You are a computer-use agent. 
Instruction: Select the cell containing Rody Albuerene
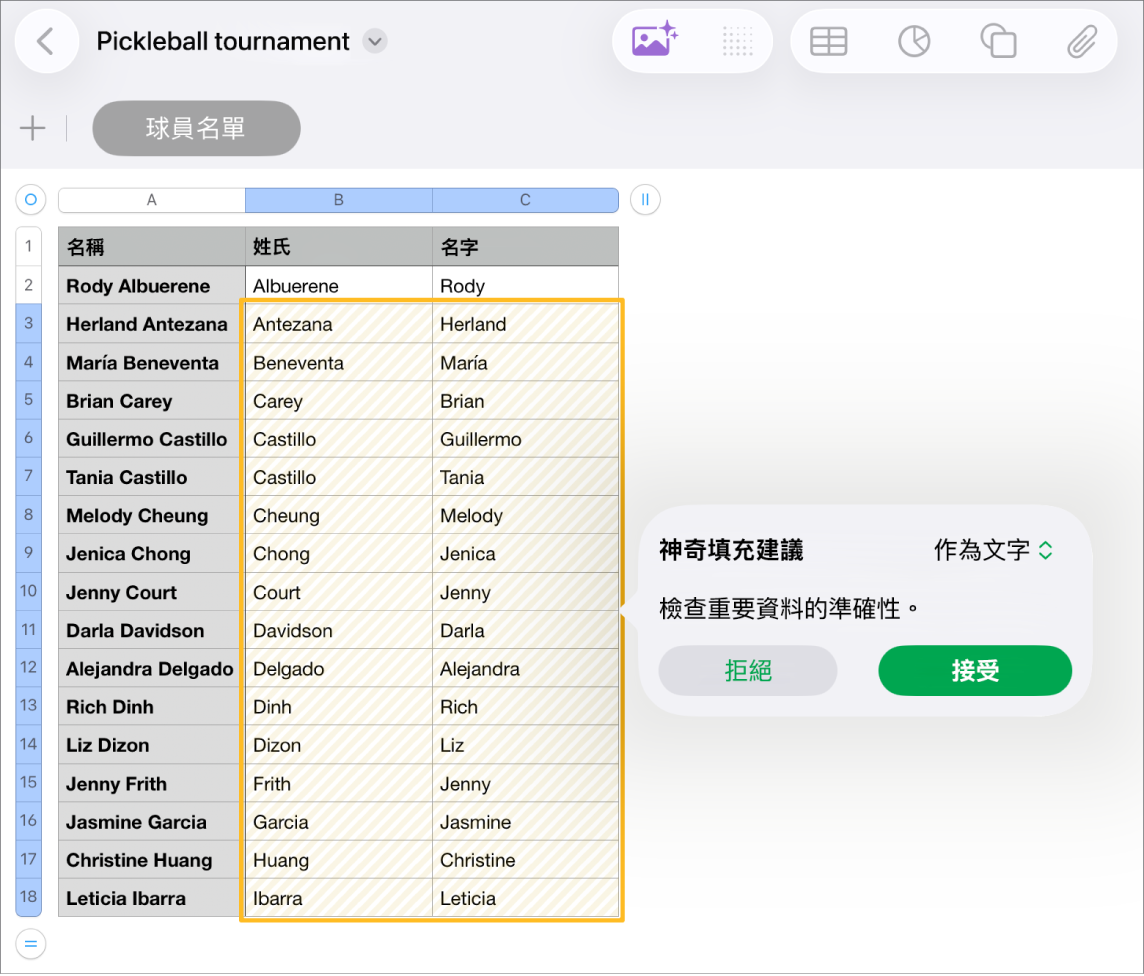point(150,285)
